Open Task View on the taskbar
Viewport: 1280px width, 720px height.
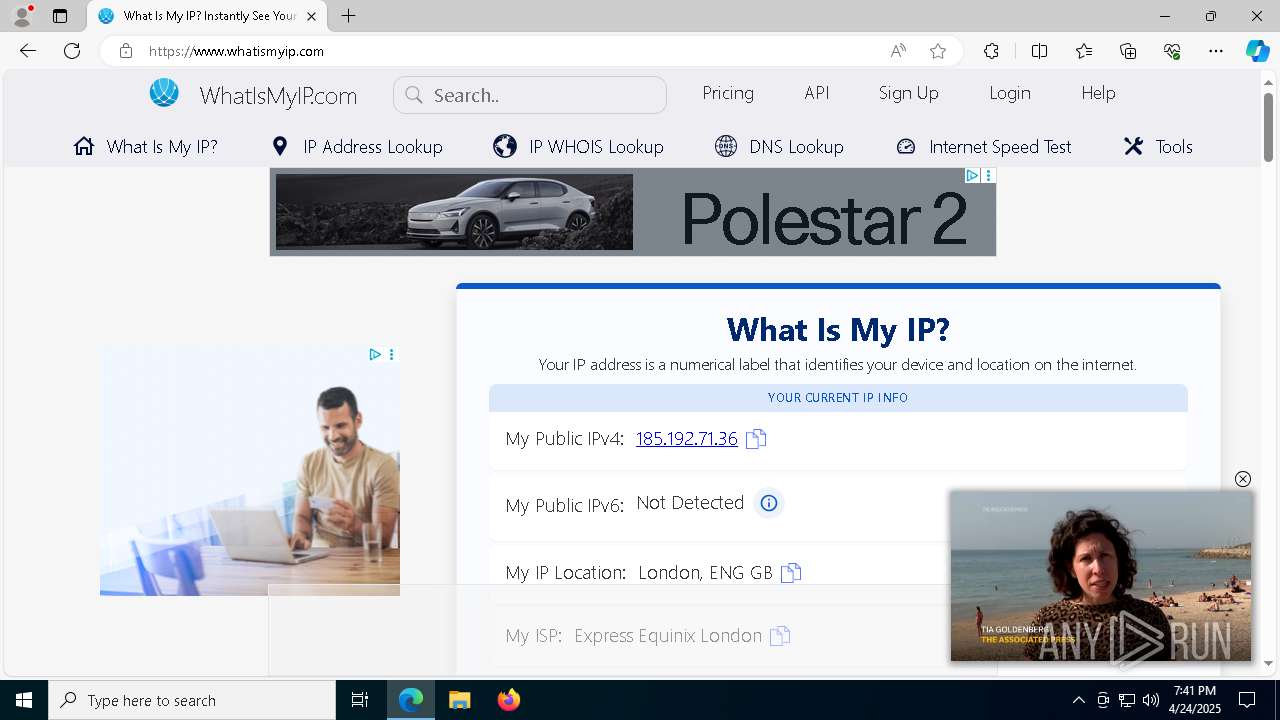tap(360, 700)
